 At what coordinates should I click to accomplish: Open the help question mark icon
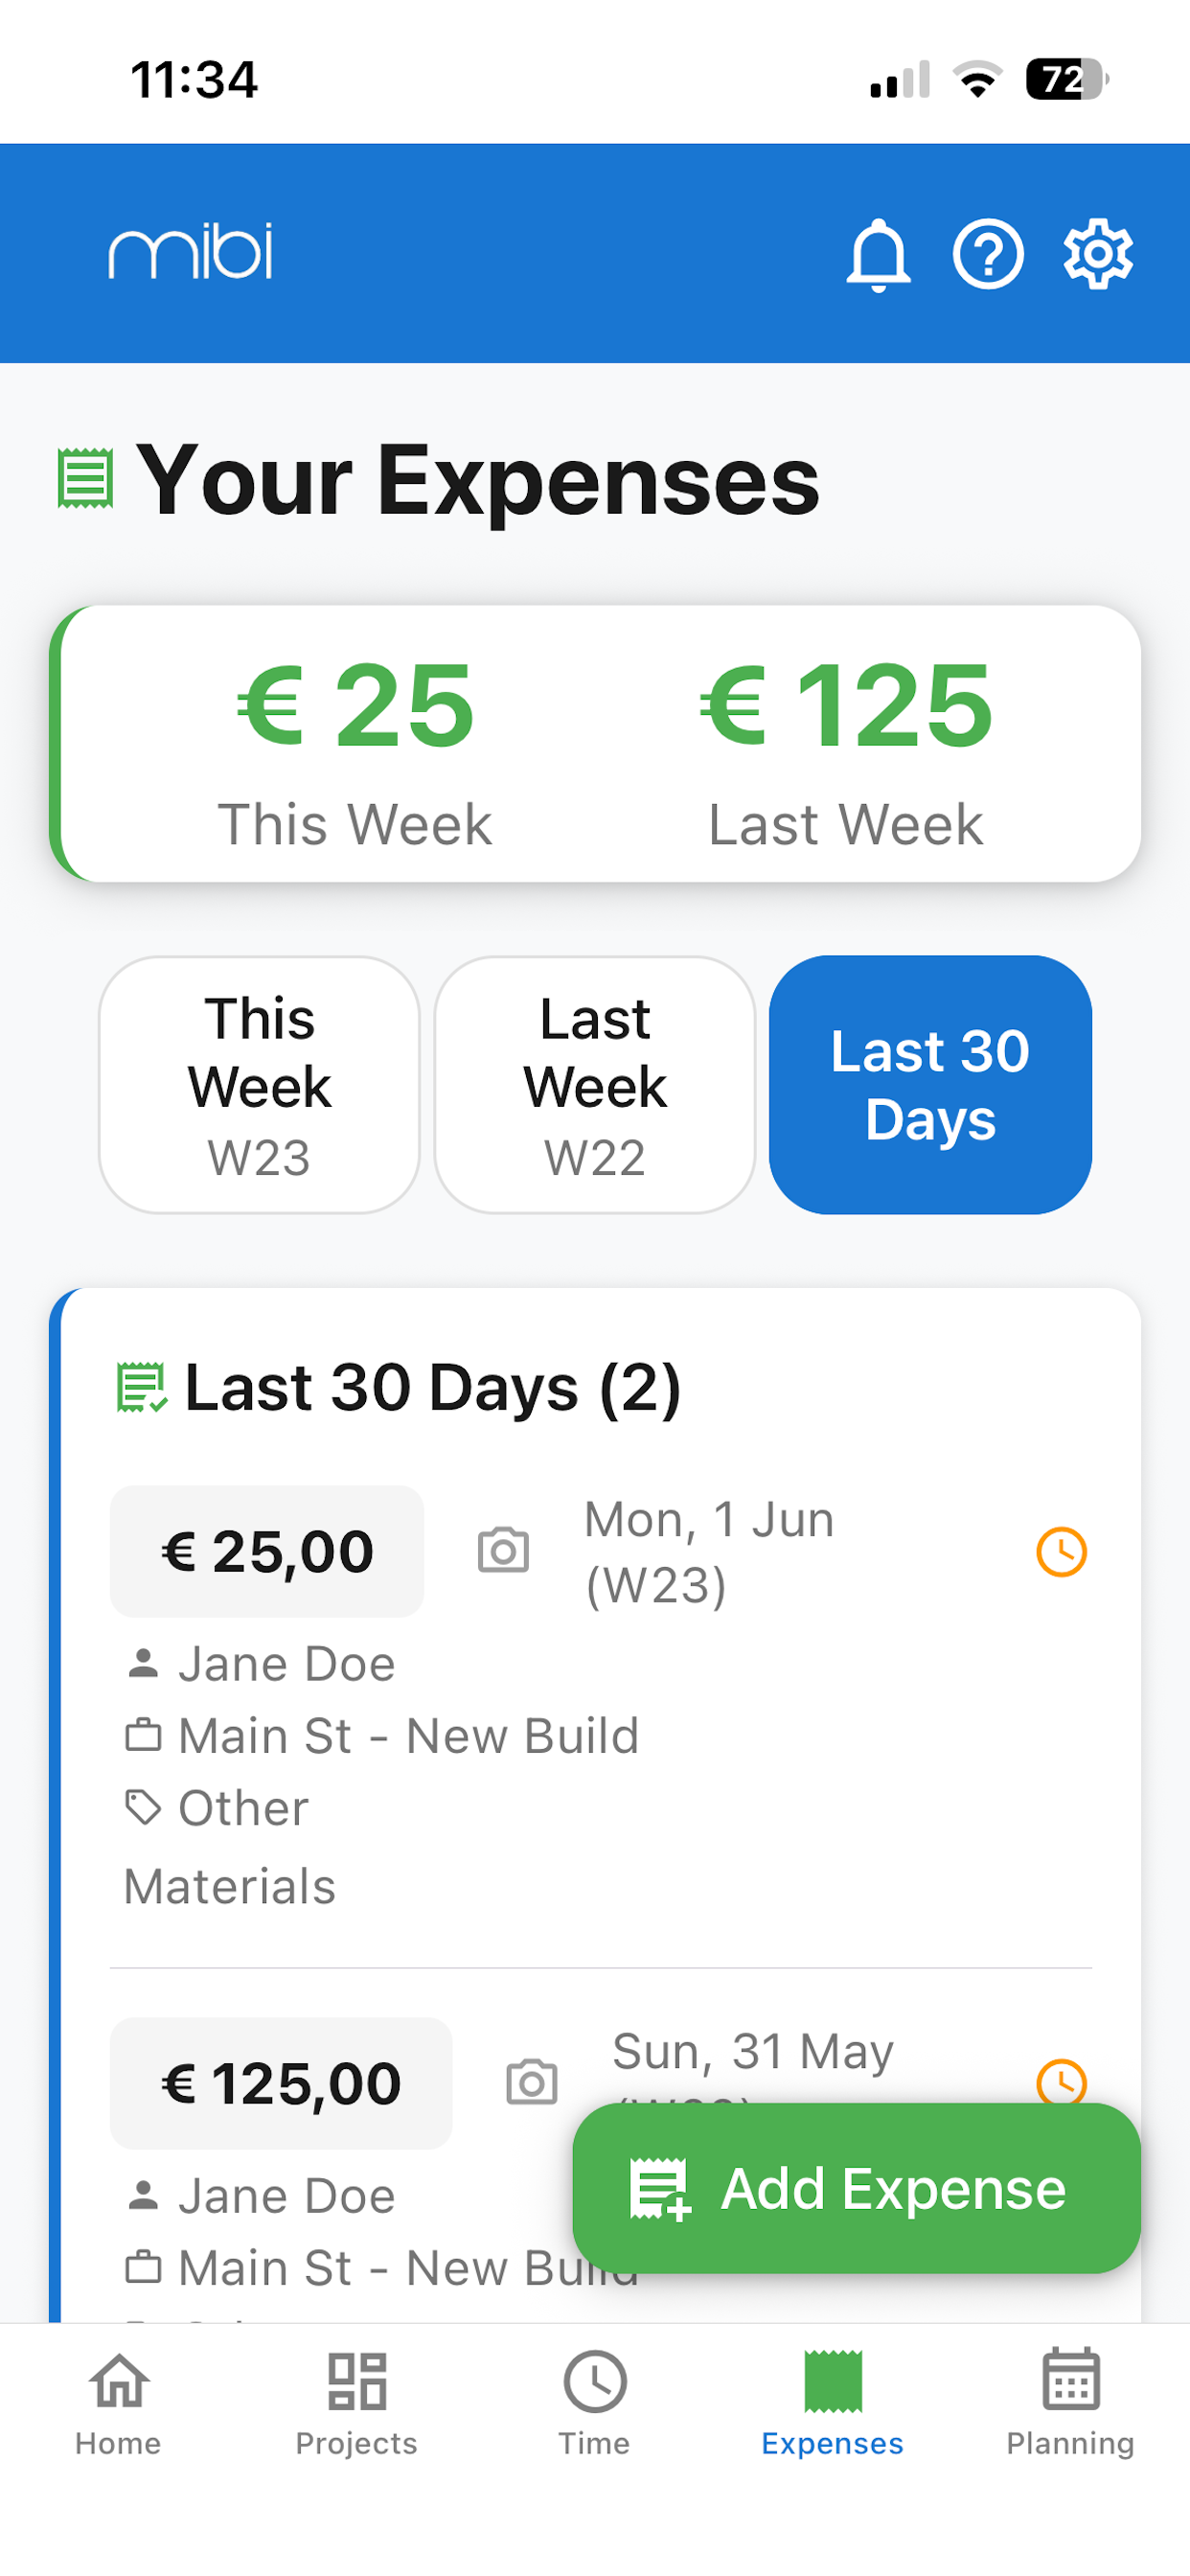pos(988,254)
